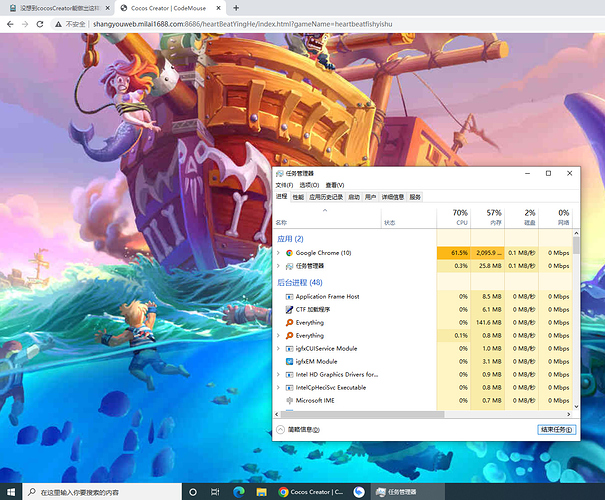
Task: Switch to the 启动 tab
Action: (354, 197)
